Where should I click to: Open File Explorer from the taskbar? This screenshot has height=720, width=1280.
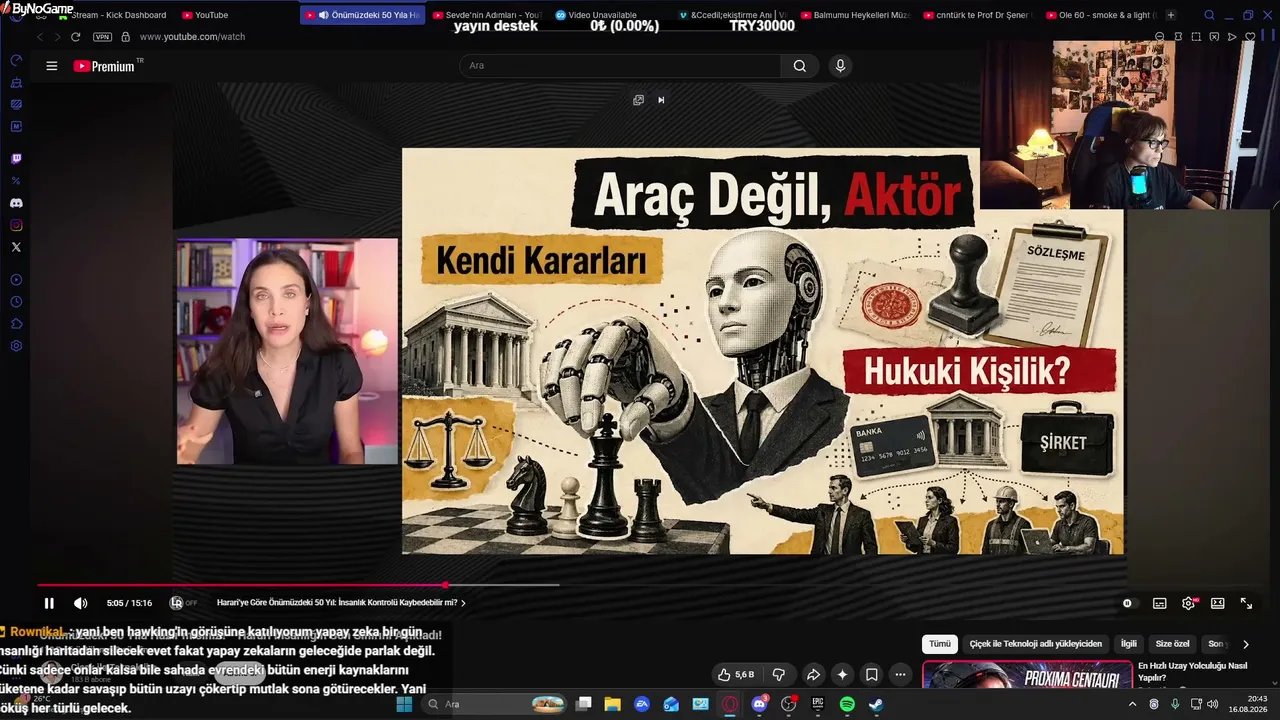tap(612, 704)
